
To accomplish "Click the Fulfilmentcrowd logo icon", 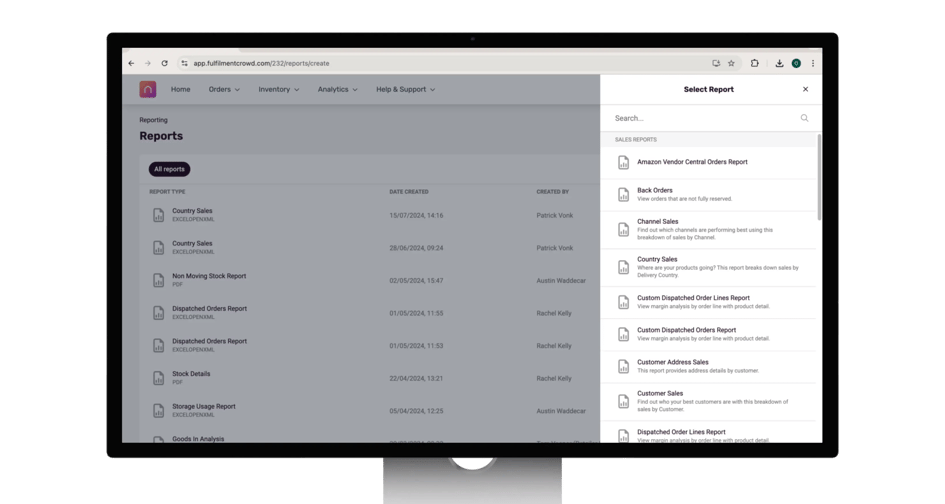I will 148,89.
